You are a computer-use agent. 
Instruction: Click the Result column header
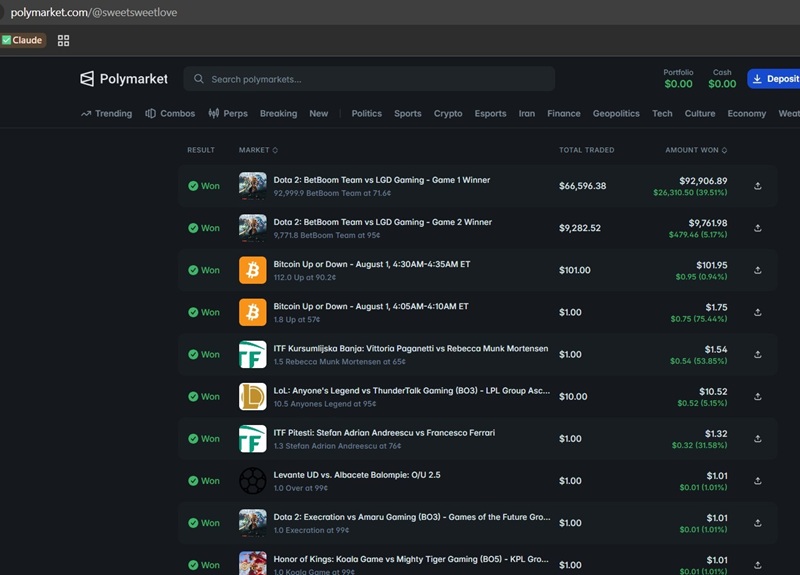(x=201, y=150)
